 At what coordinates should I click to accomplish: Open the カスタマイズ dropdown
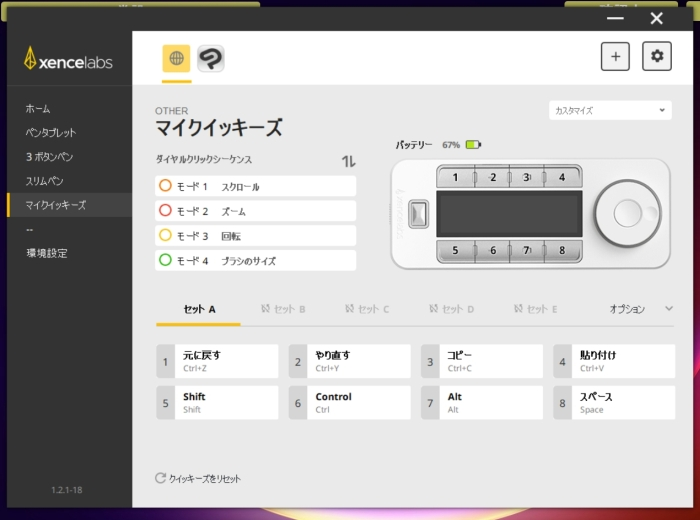click(610, 110)
